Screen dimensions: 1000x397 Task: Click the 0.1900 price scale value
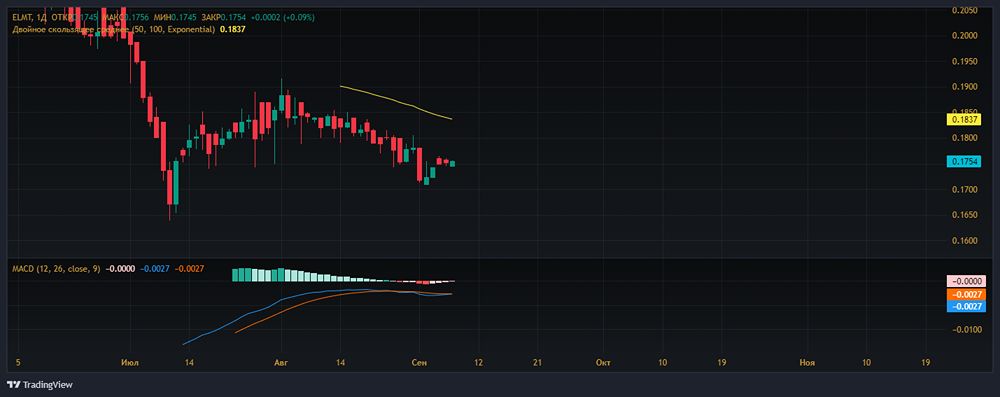click(964, 87)
